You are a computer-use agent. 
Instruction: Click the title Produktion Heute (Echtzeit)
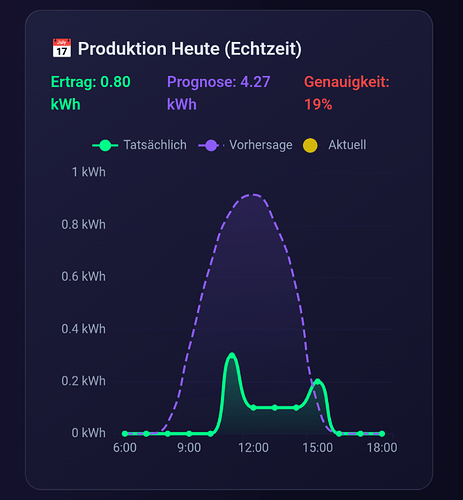[x=190, y=49]
